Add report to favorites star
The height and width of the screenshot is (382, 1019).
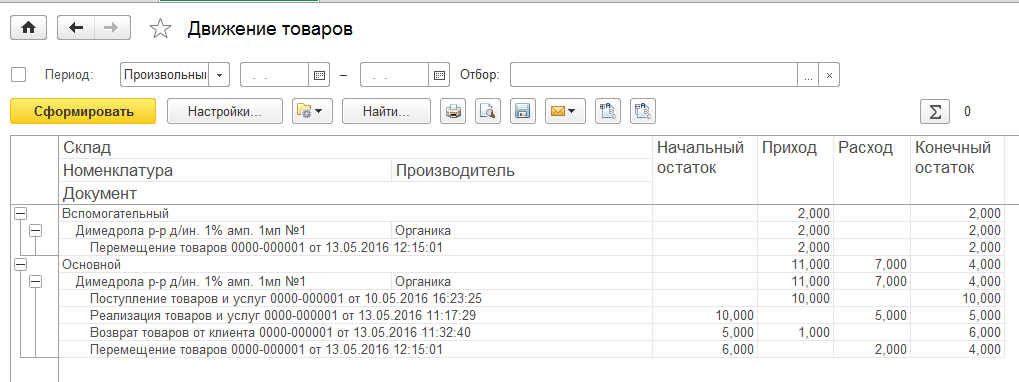(x=160, y=29)
